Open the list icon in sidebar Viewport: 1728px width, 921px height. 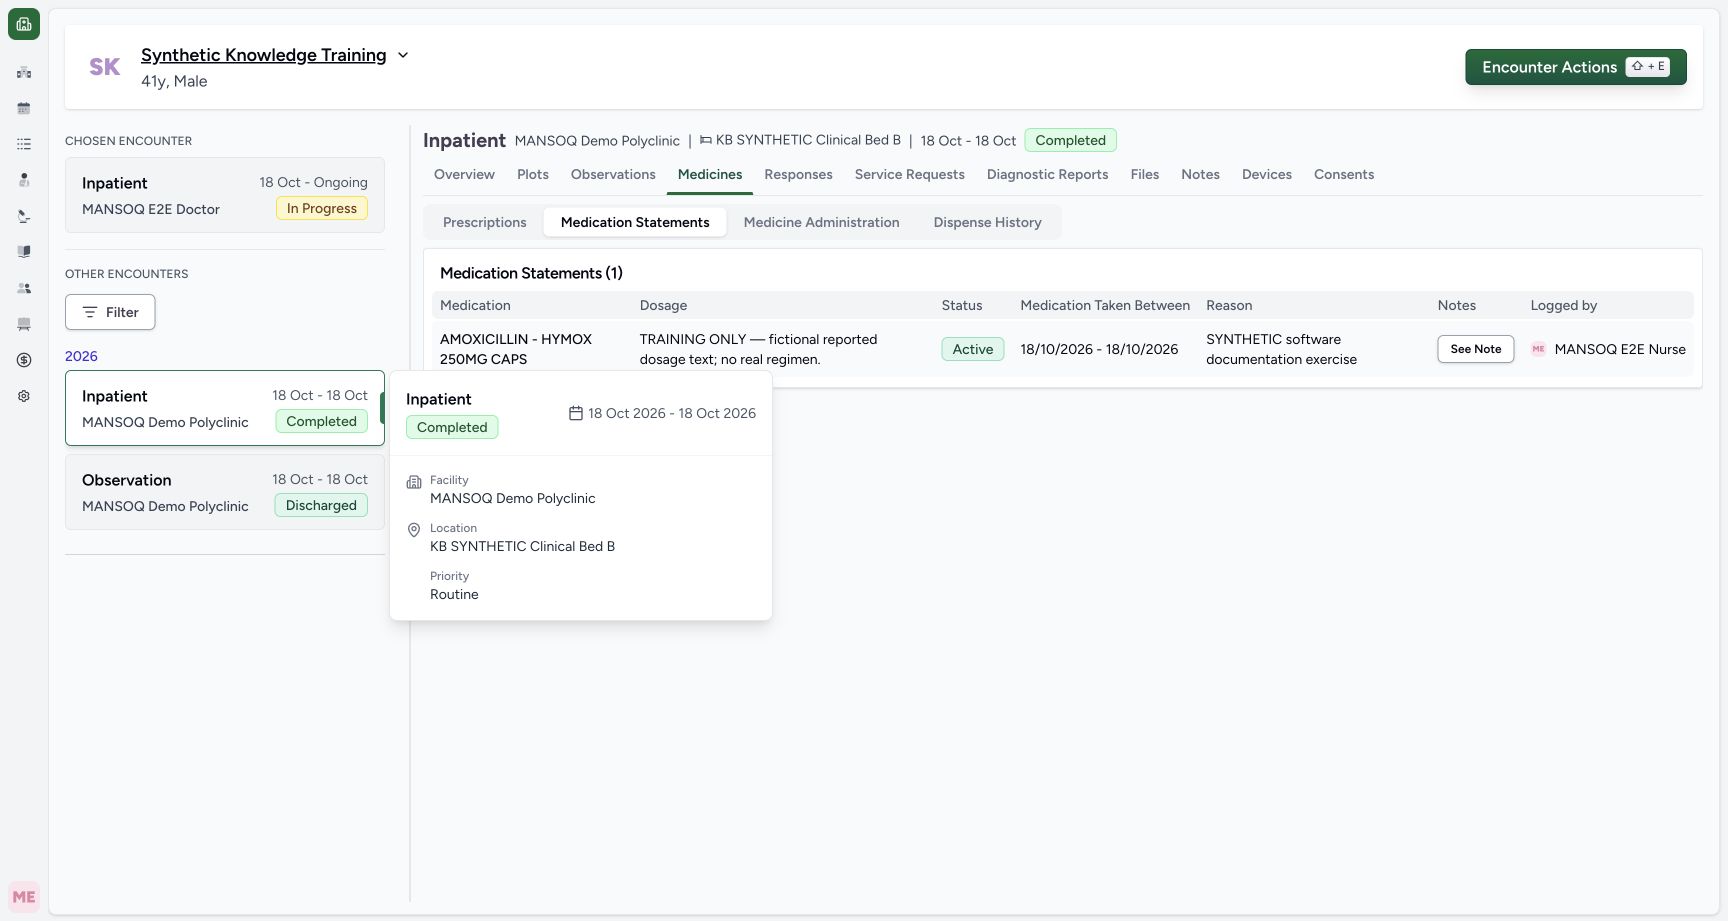[24, 144]
